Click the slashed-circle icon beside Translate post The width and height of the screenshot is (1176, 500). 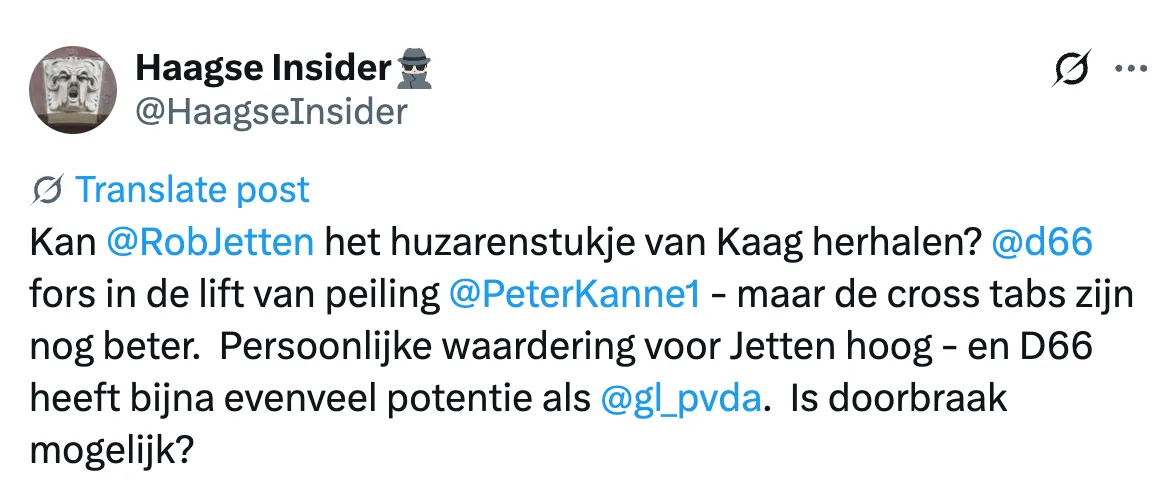(46, 190)
